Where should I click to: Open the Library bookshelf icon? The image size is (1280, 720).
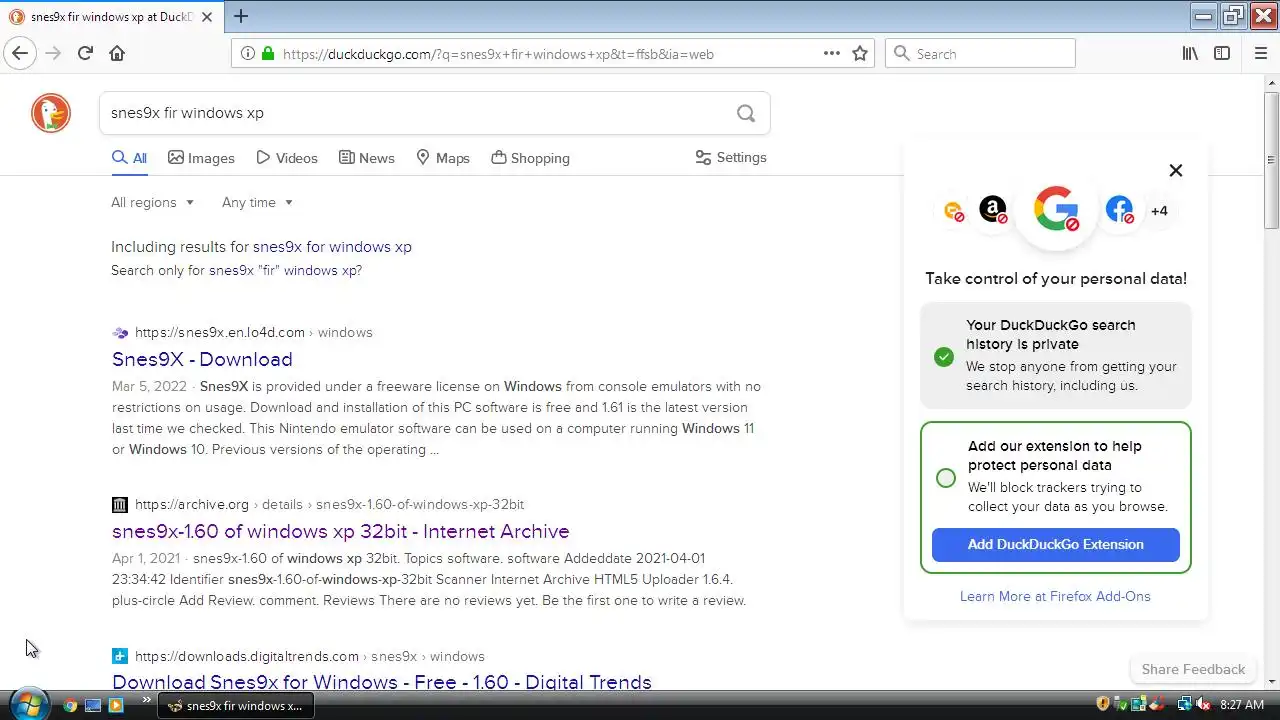[x=1190, y=54]
